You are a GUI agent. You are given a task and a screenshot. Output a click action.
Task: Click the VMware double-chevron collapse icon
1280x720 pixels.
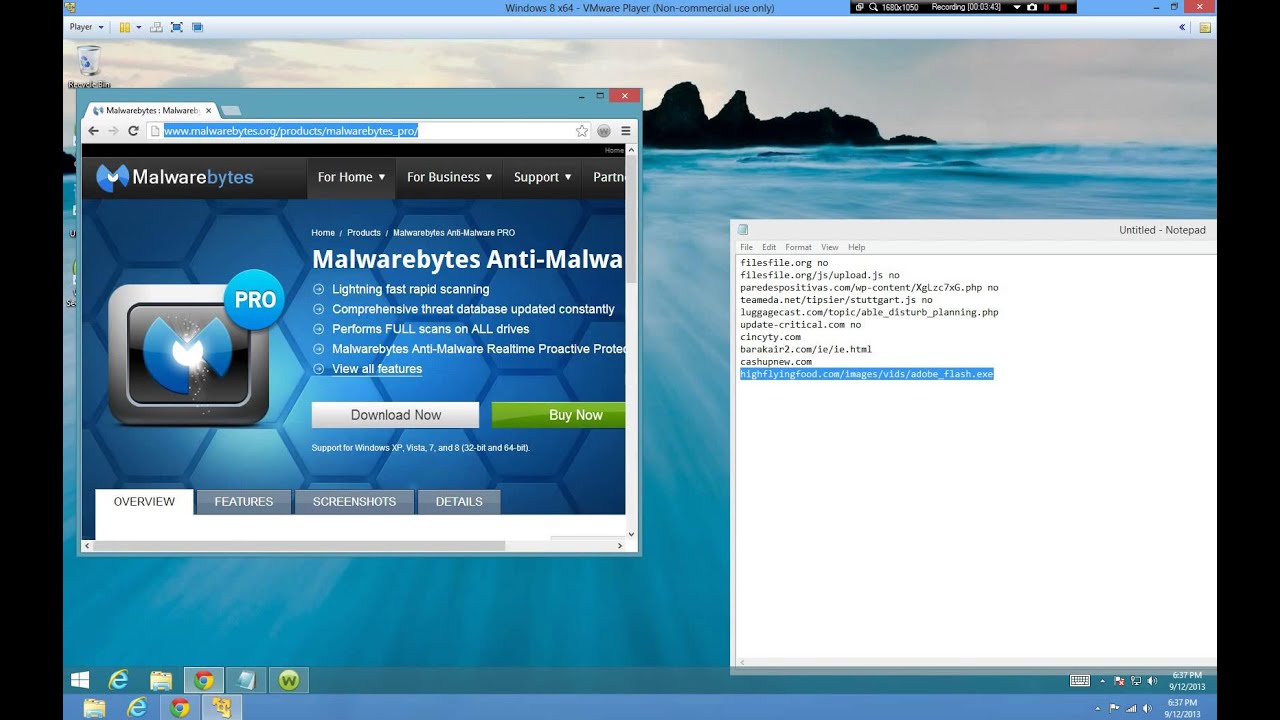1182,27
